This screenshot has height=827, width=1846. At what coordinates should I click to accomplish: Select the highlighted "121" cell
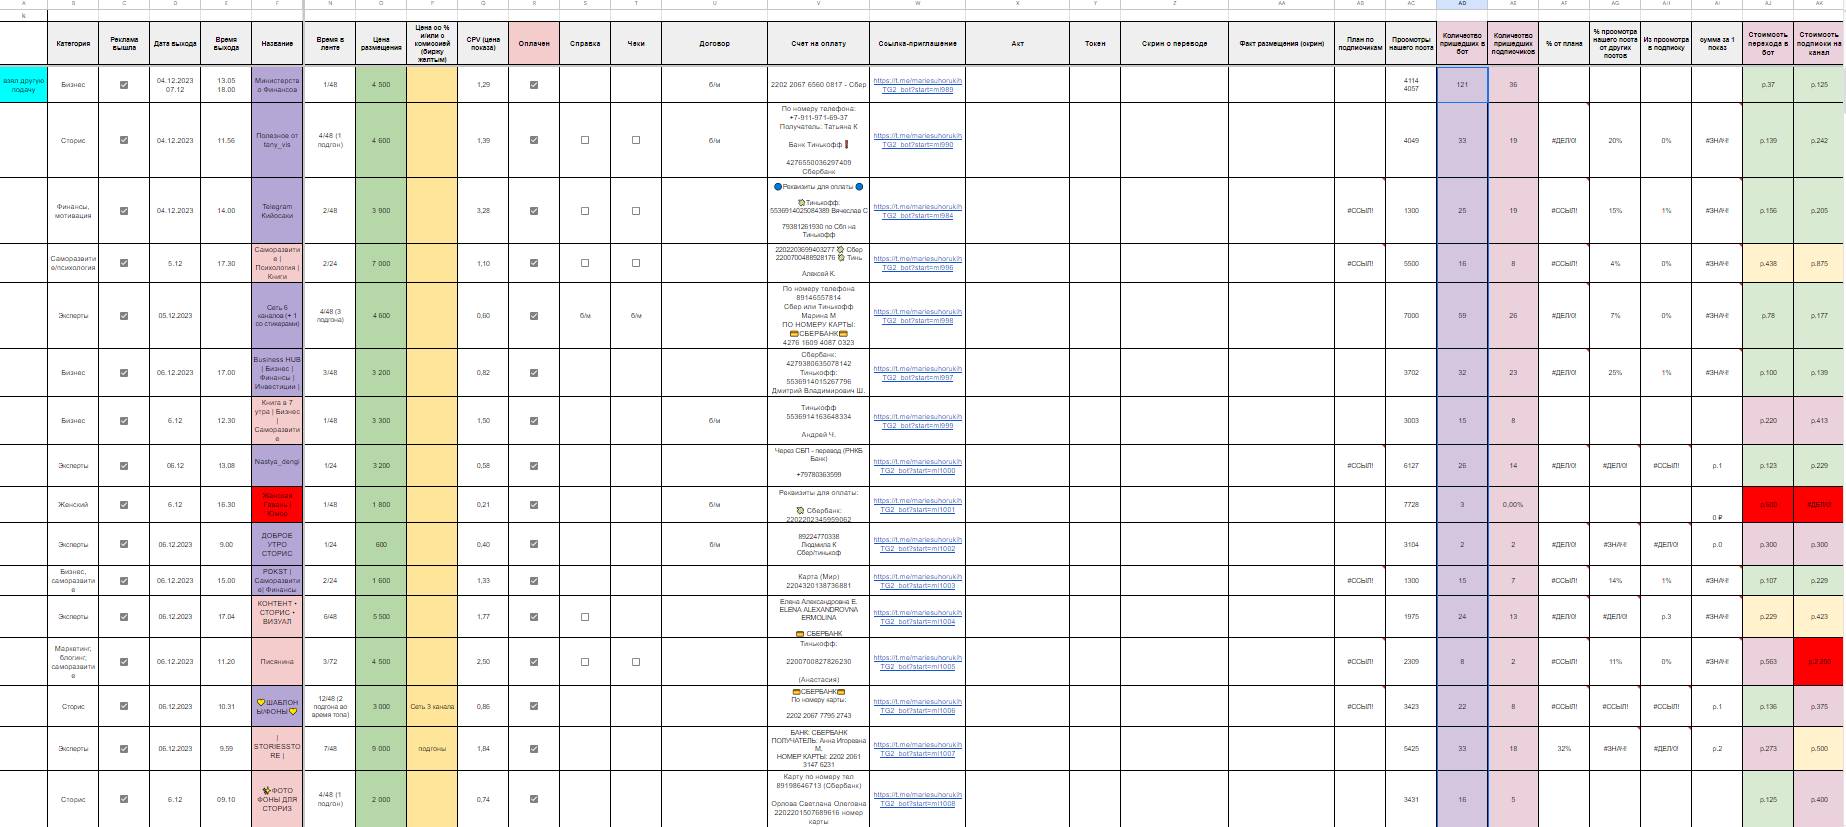coord(1462,85)
